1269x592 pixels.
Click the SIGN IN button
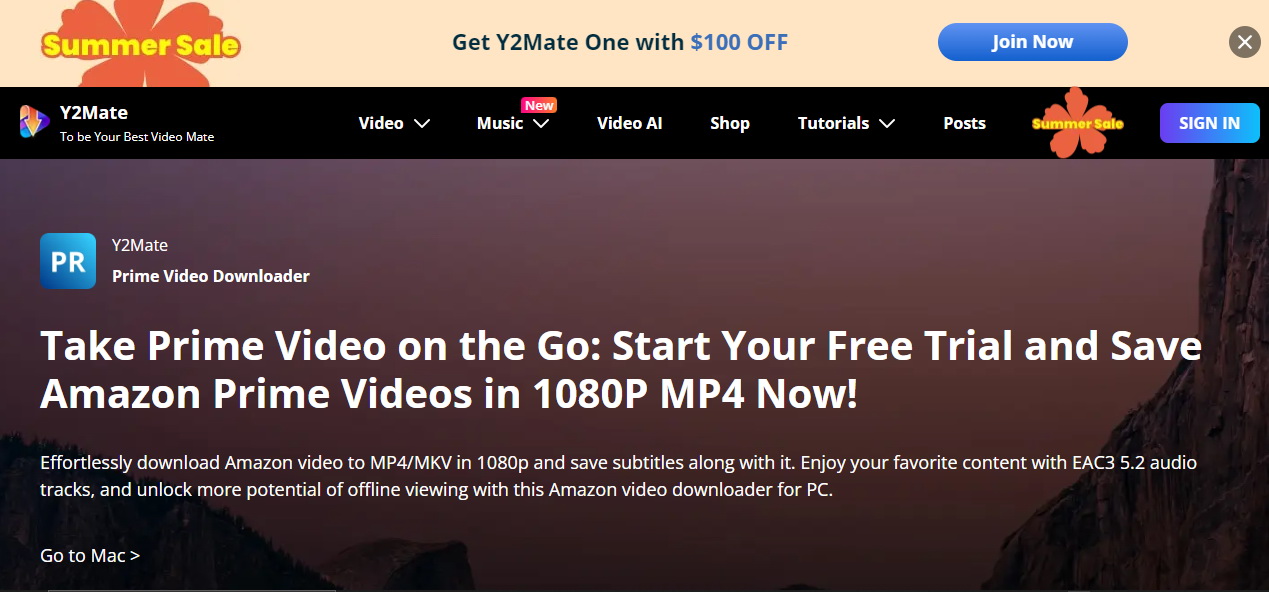[1209, 123]
